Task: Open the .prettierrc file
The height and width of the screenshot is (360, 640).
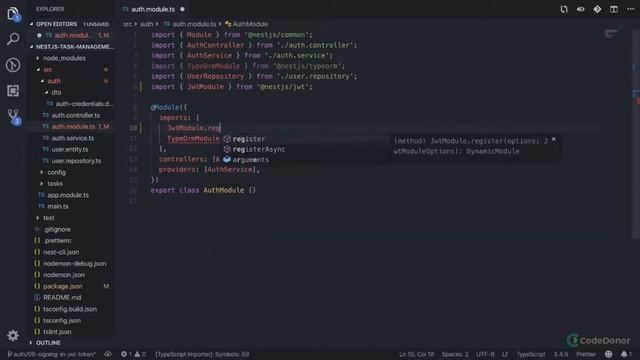Action: click(x=57, y=241)
